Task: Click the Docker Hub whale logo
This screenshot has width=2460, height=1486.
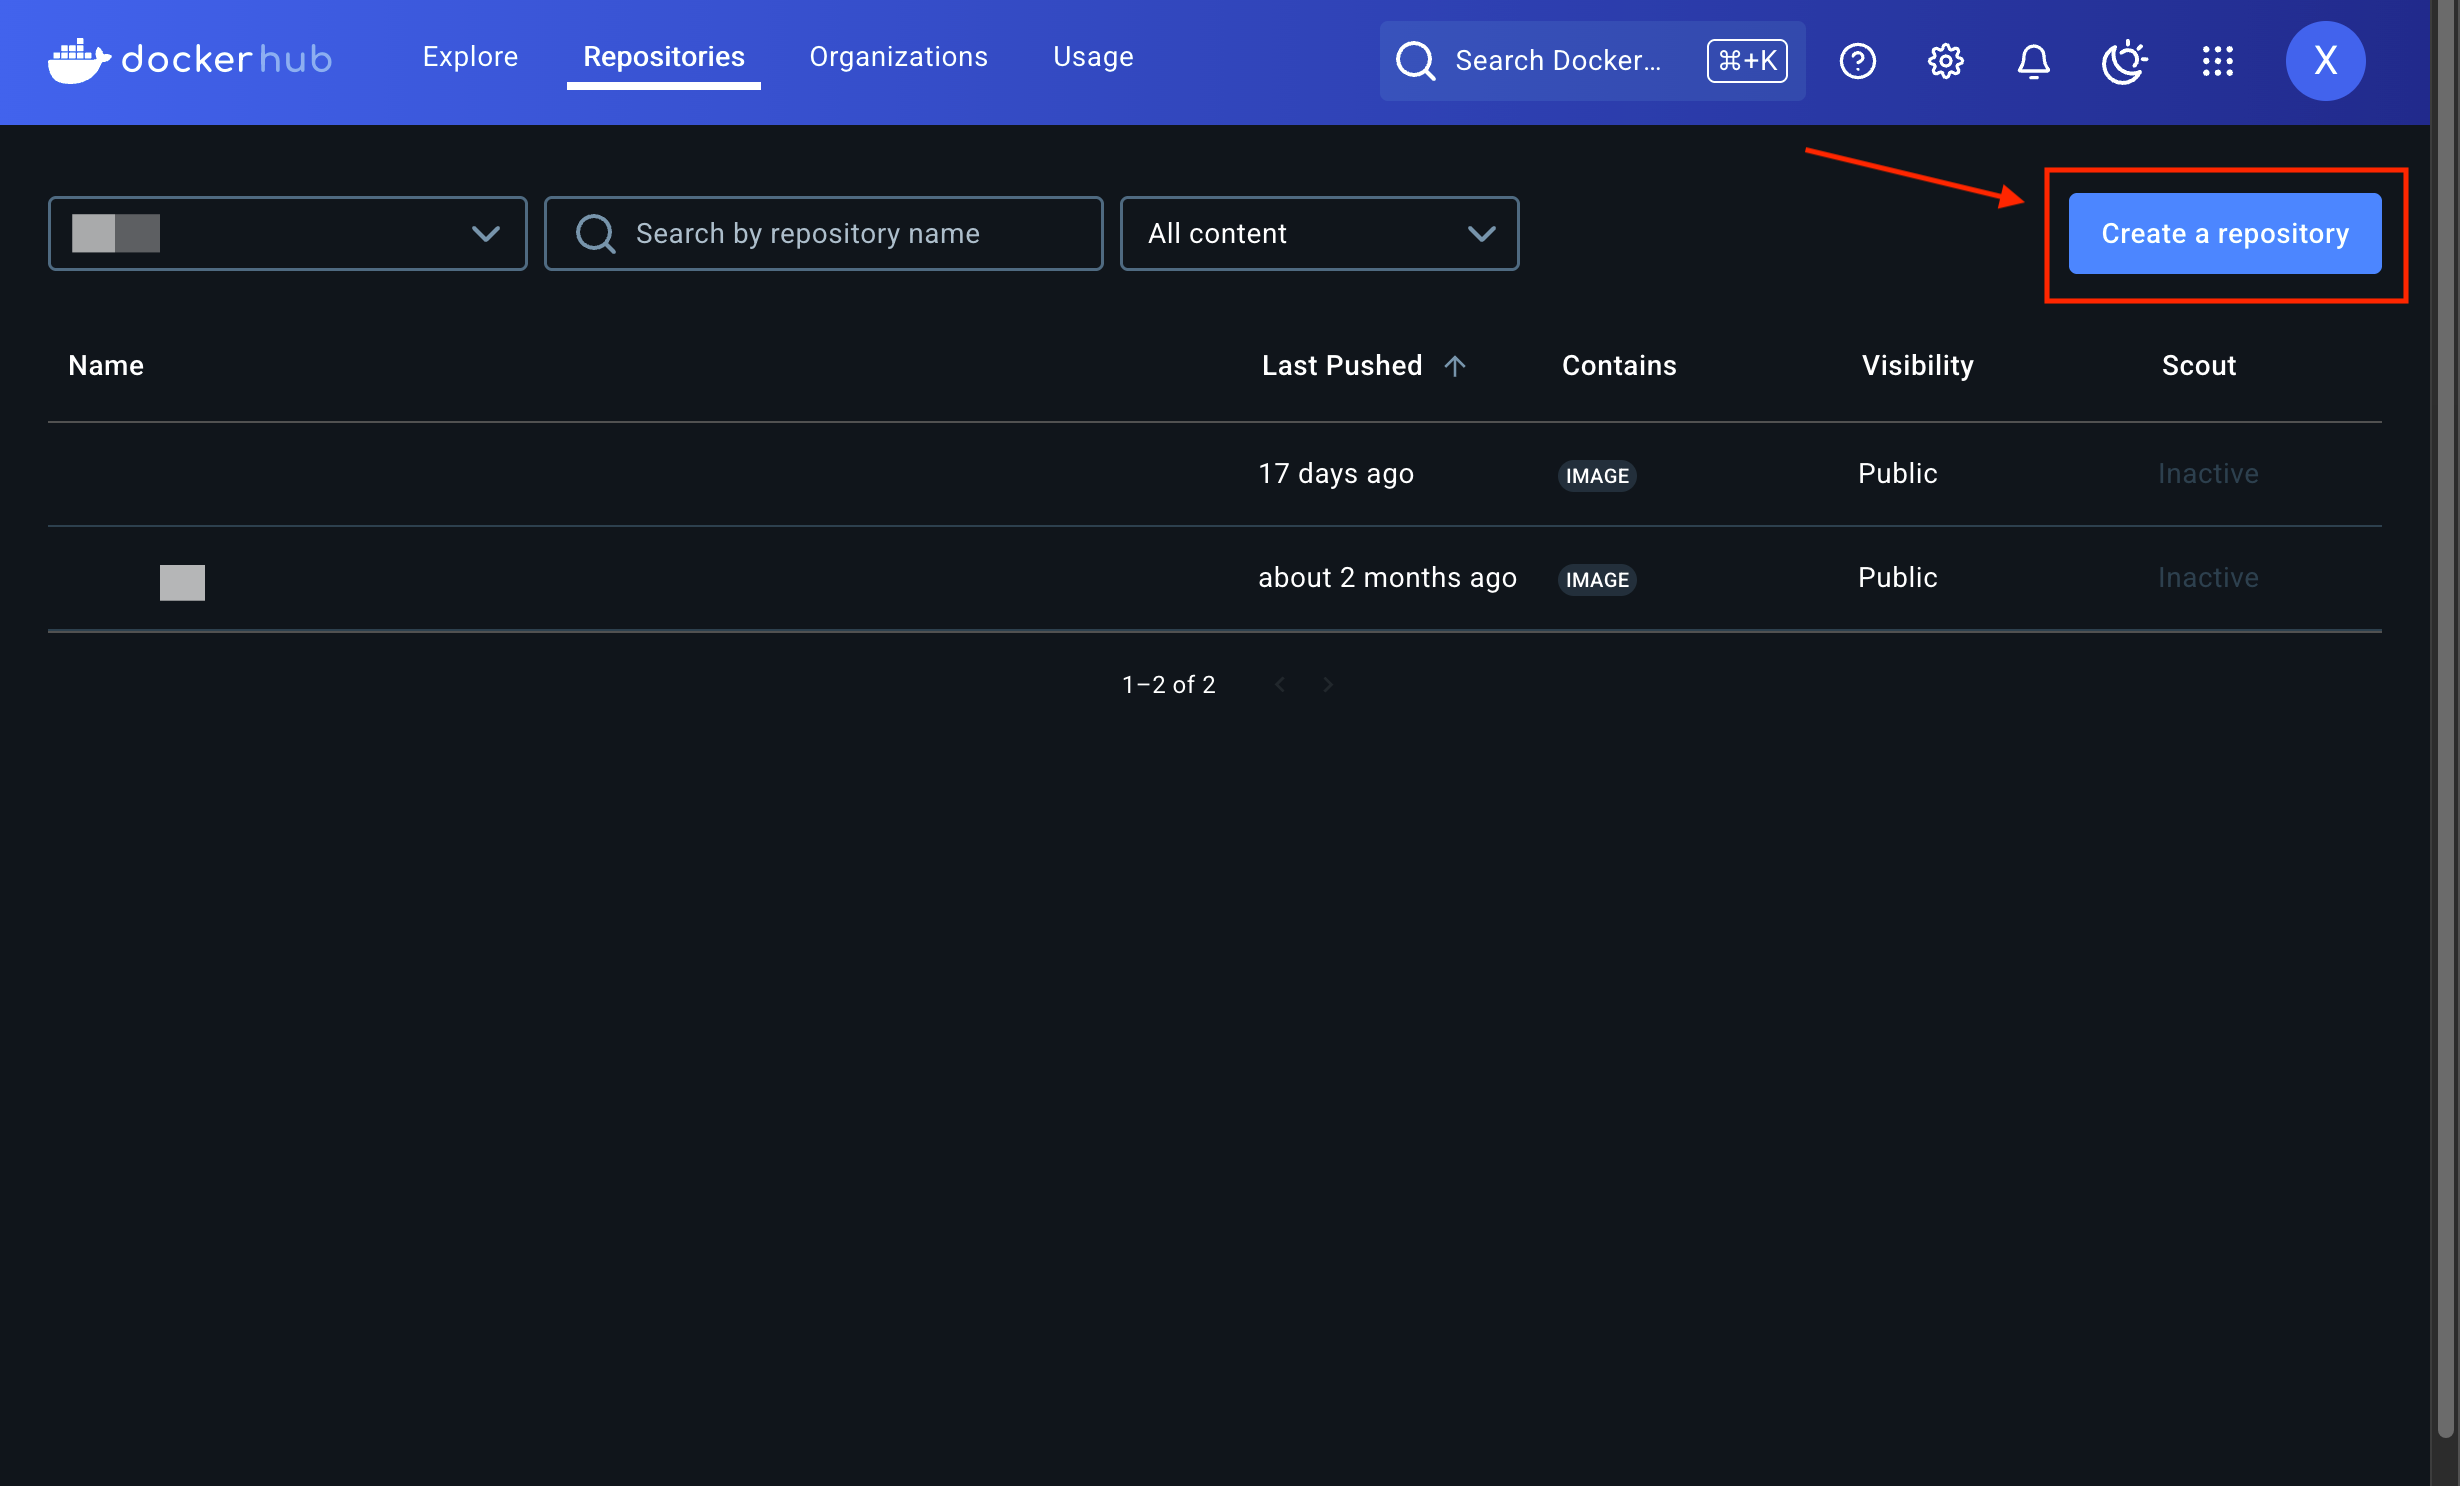Action: click(x=80, y=60)
